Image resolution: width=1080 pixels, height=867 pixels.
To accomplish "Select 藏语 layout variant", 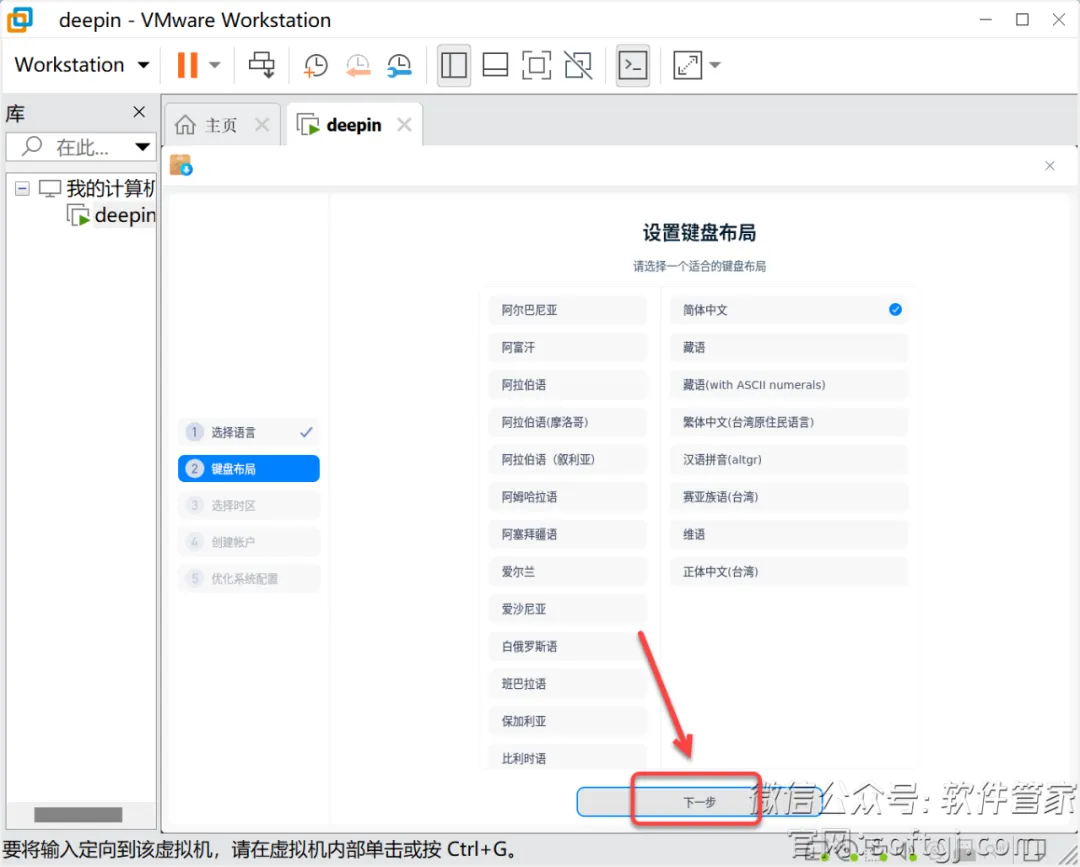I will [789, 347].
